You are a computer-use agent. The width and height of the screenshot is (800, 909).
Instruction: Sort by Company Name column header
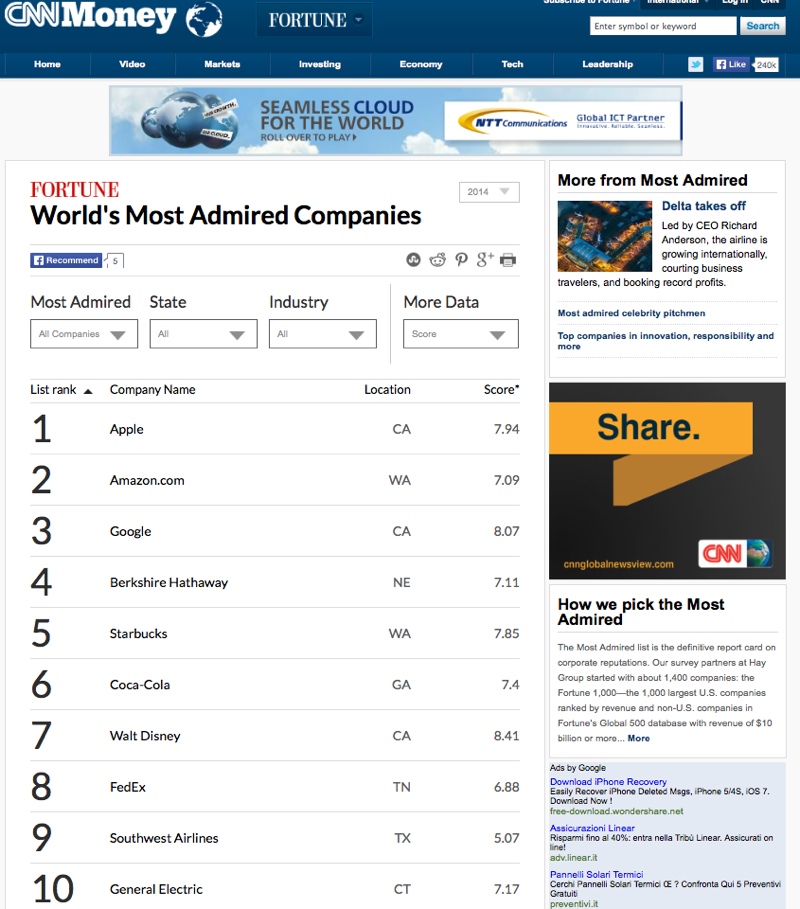(x=152, y=390)
